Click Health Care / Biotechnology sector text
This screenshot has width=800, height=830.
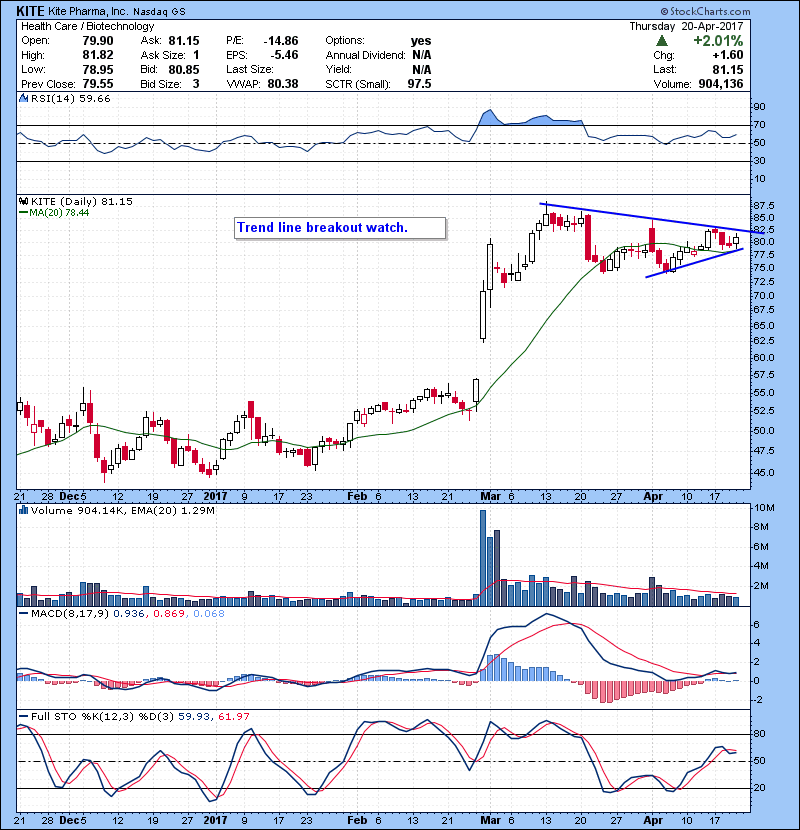coord(88,26)
